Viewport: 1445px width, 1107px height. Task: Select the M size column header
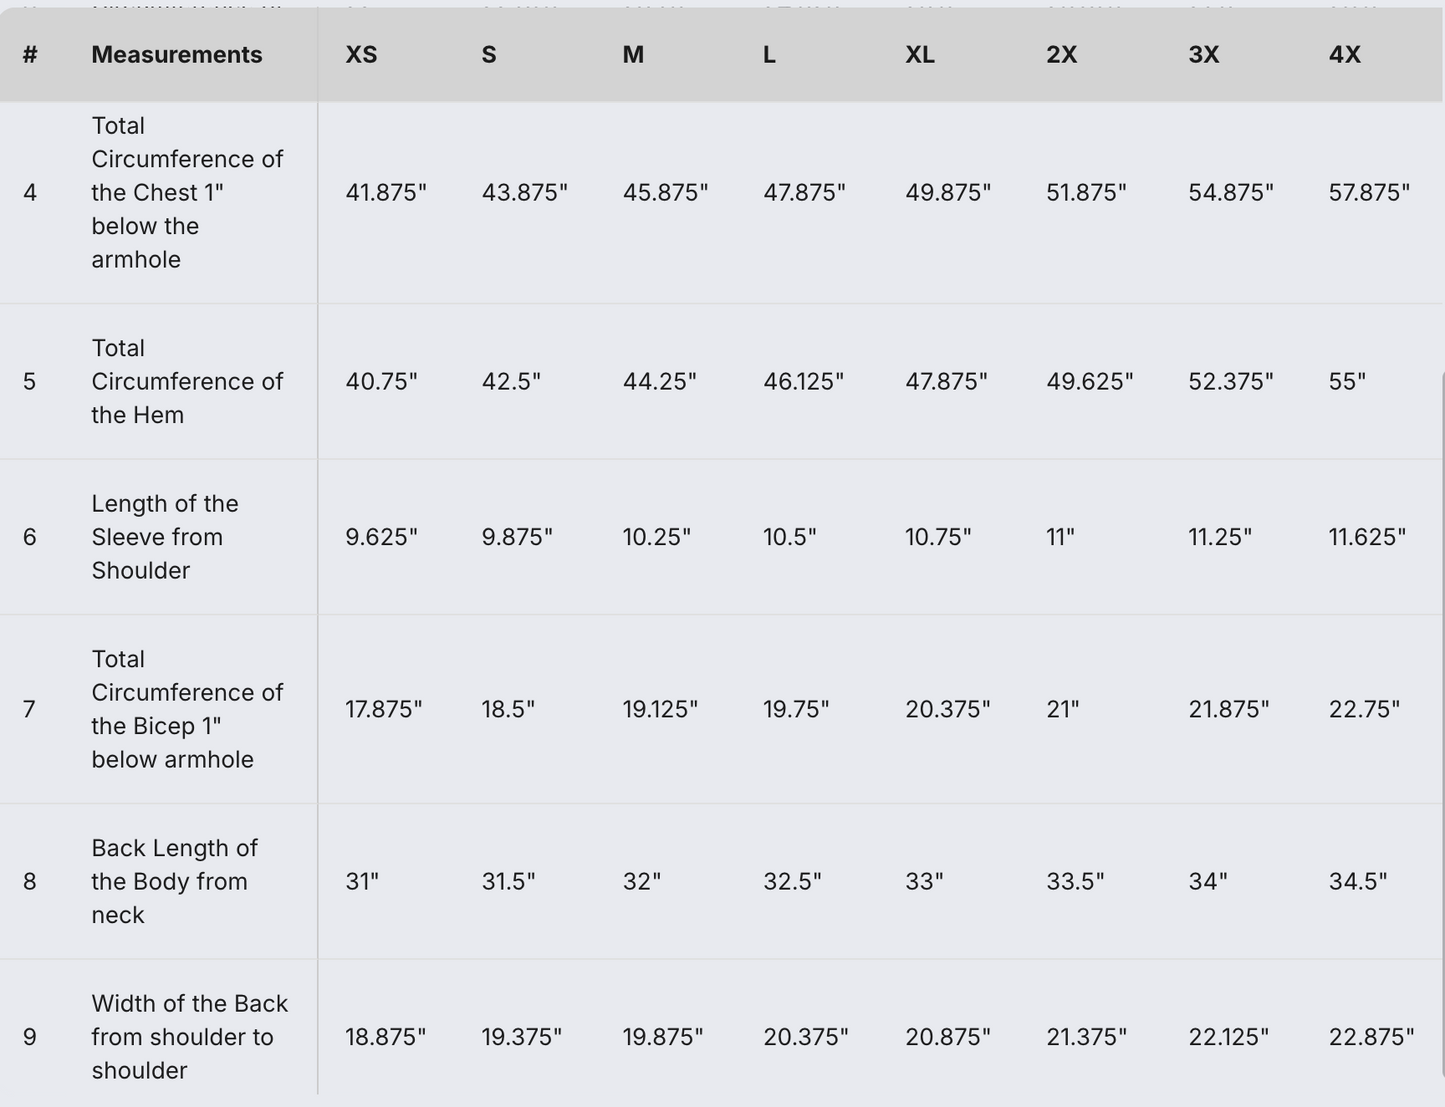(x=633, y=55)
